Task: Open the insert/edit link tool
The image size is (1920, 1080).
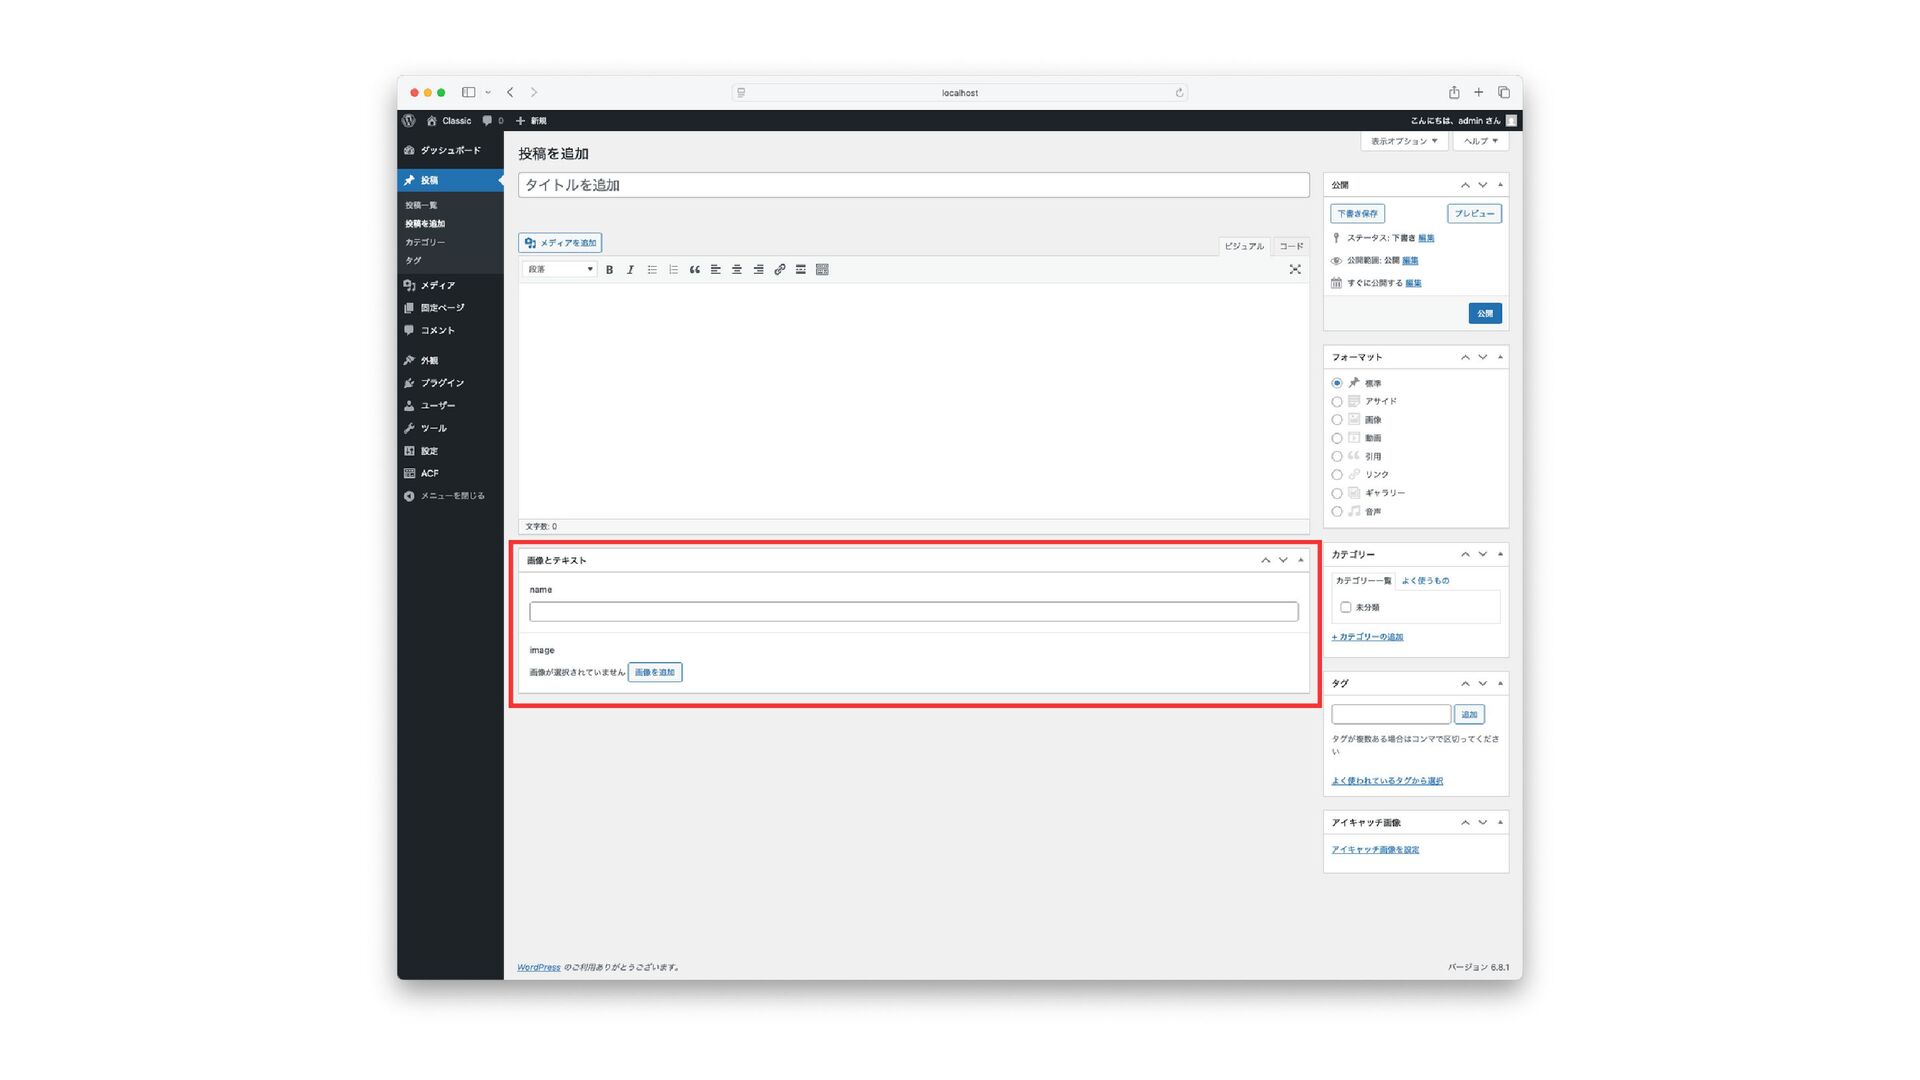Action: tap(780, 270)
